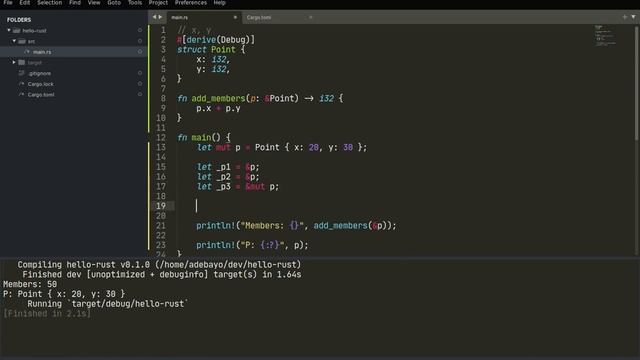640x360 pixels.
Task: Expand the target folder arrow
Action: [x=14, y=62]
